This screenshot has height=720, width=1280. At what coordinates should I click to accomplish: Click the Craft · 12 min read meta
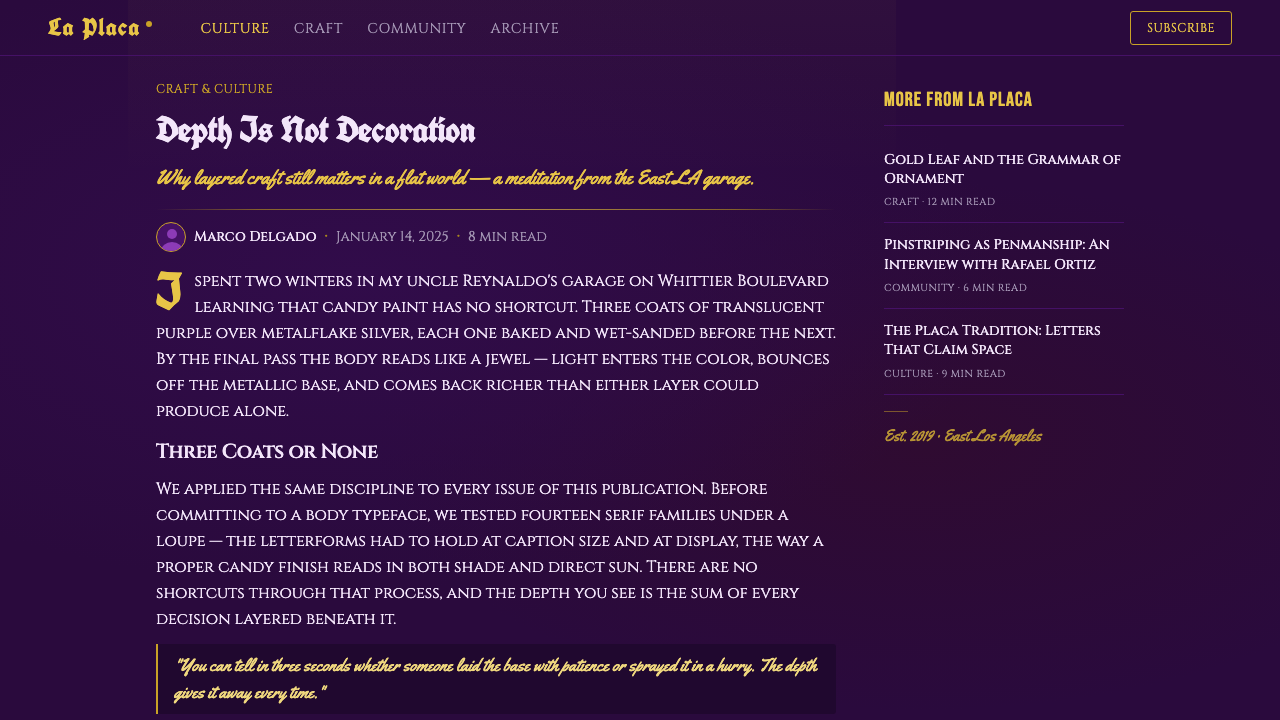pos(939,202)
